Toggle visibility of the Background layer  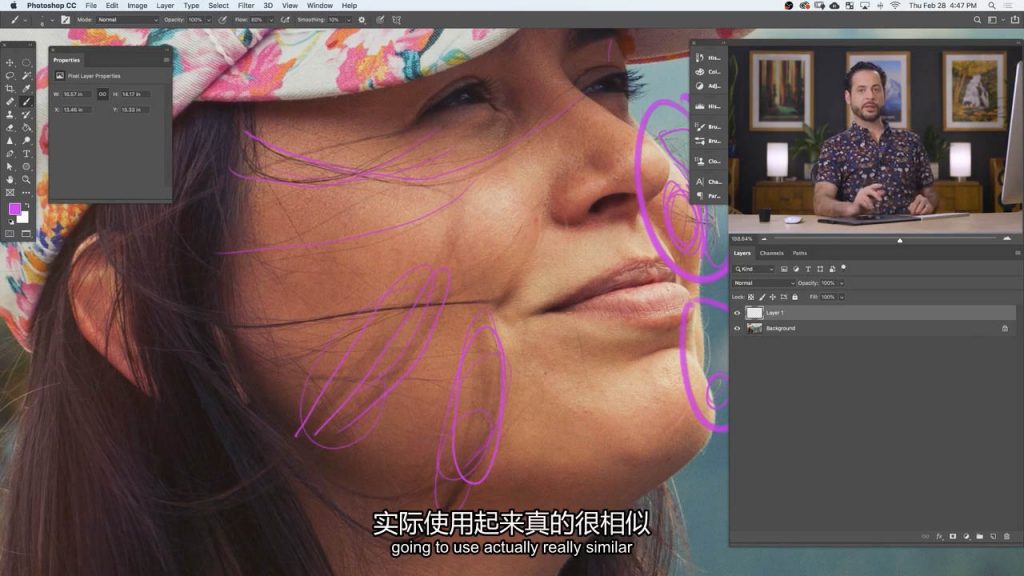coord(738,328)
